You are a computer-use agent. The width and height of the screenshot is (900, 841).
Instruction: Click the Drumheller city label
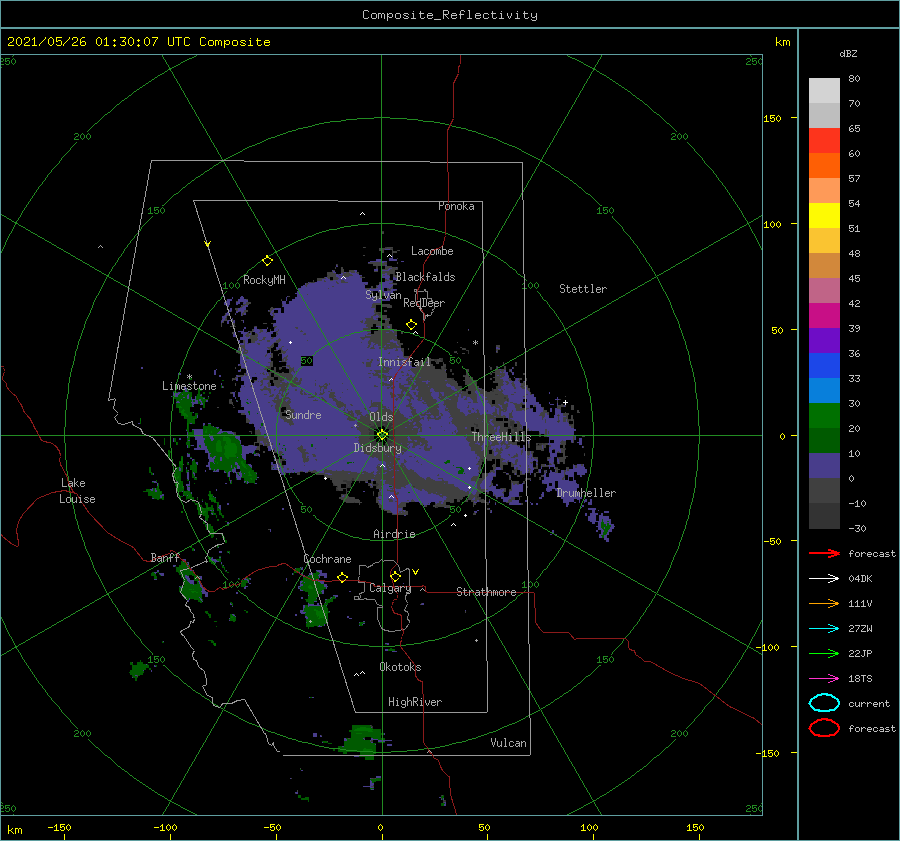(x=585, y=493)
